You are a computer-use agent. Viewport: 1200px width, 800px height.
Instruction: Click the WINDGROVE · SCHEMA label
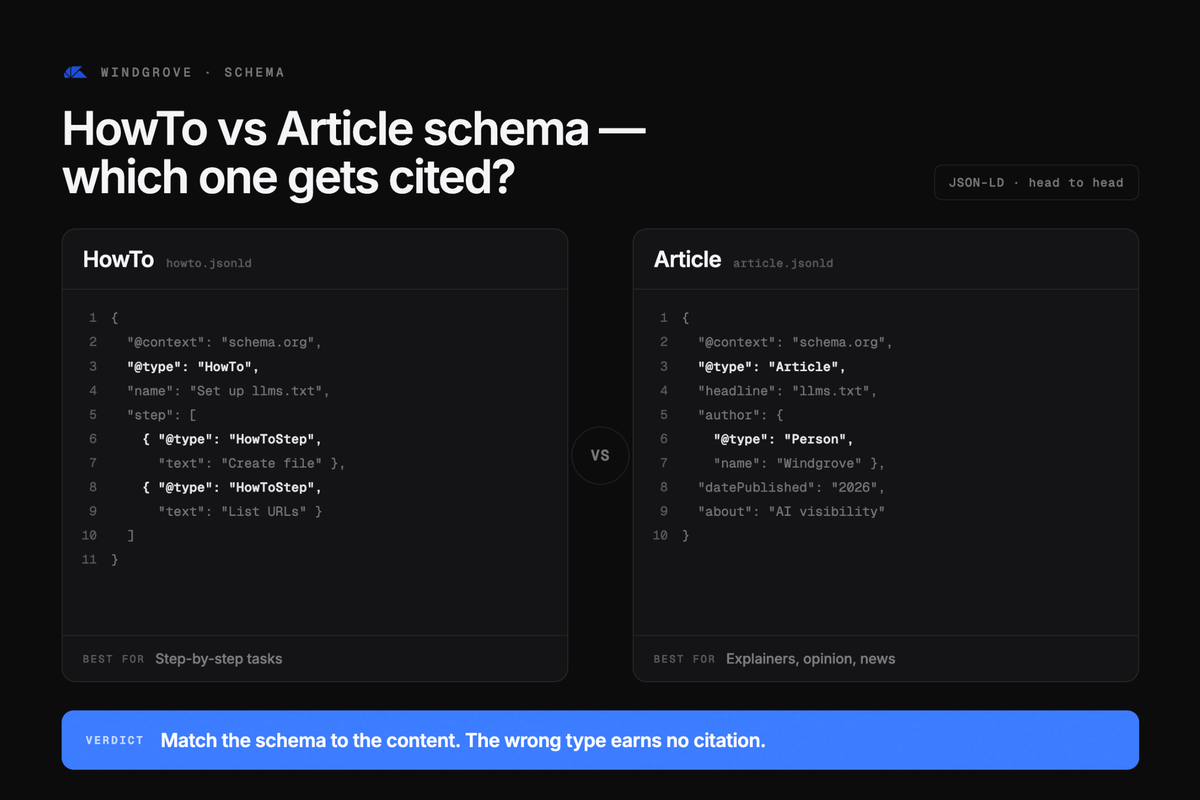point(193,73)
